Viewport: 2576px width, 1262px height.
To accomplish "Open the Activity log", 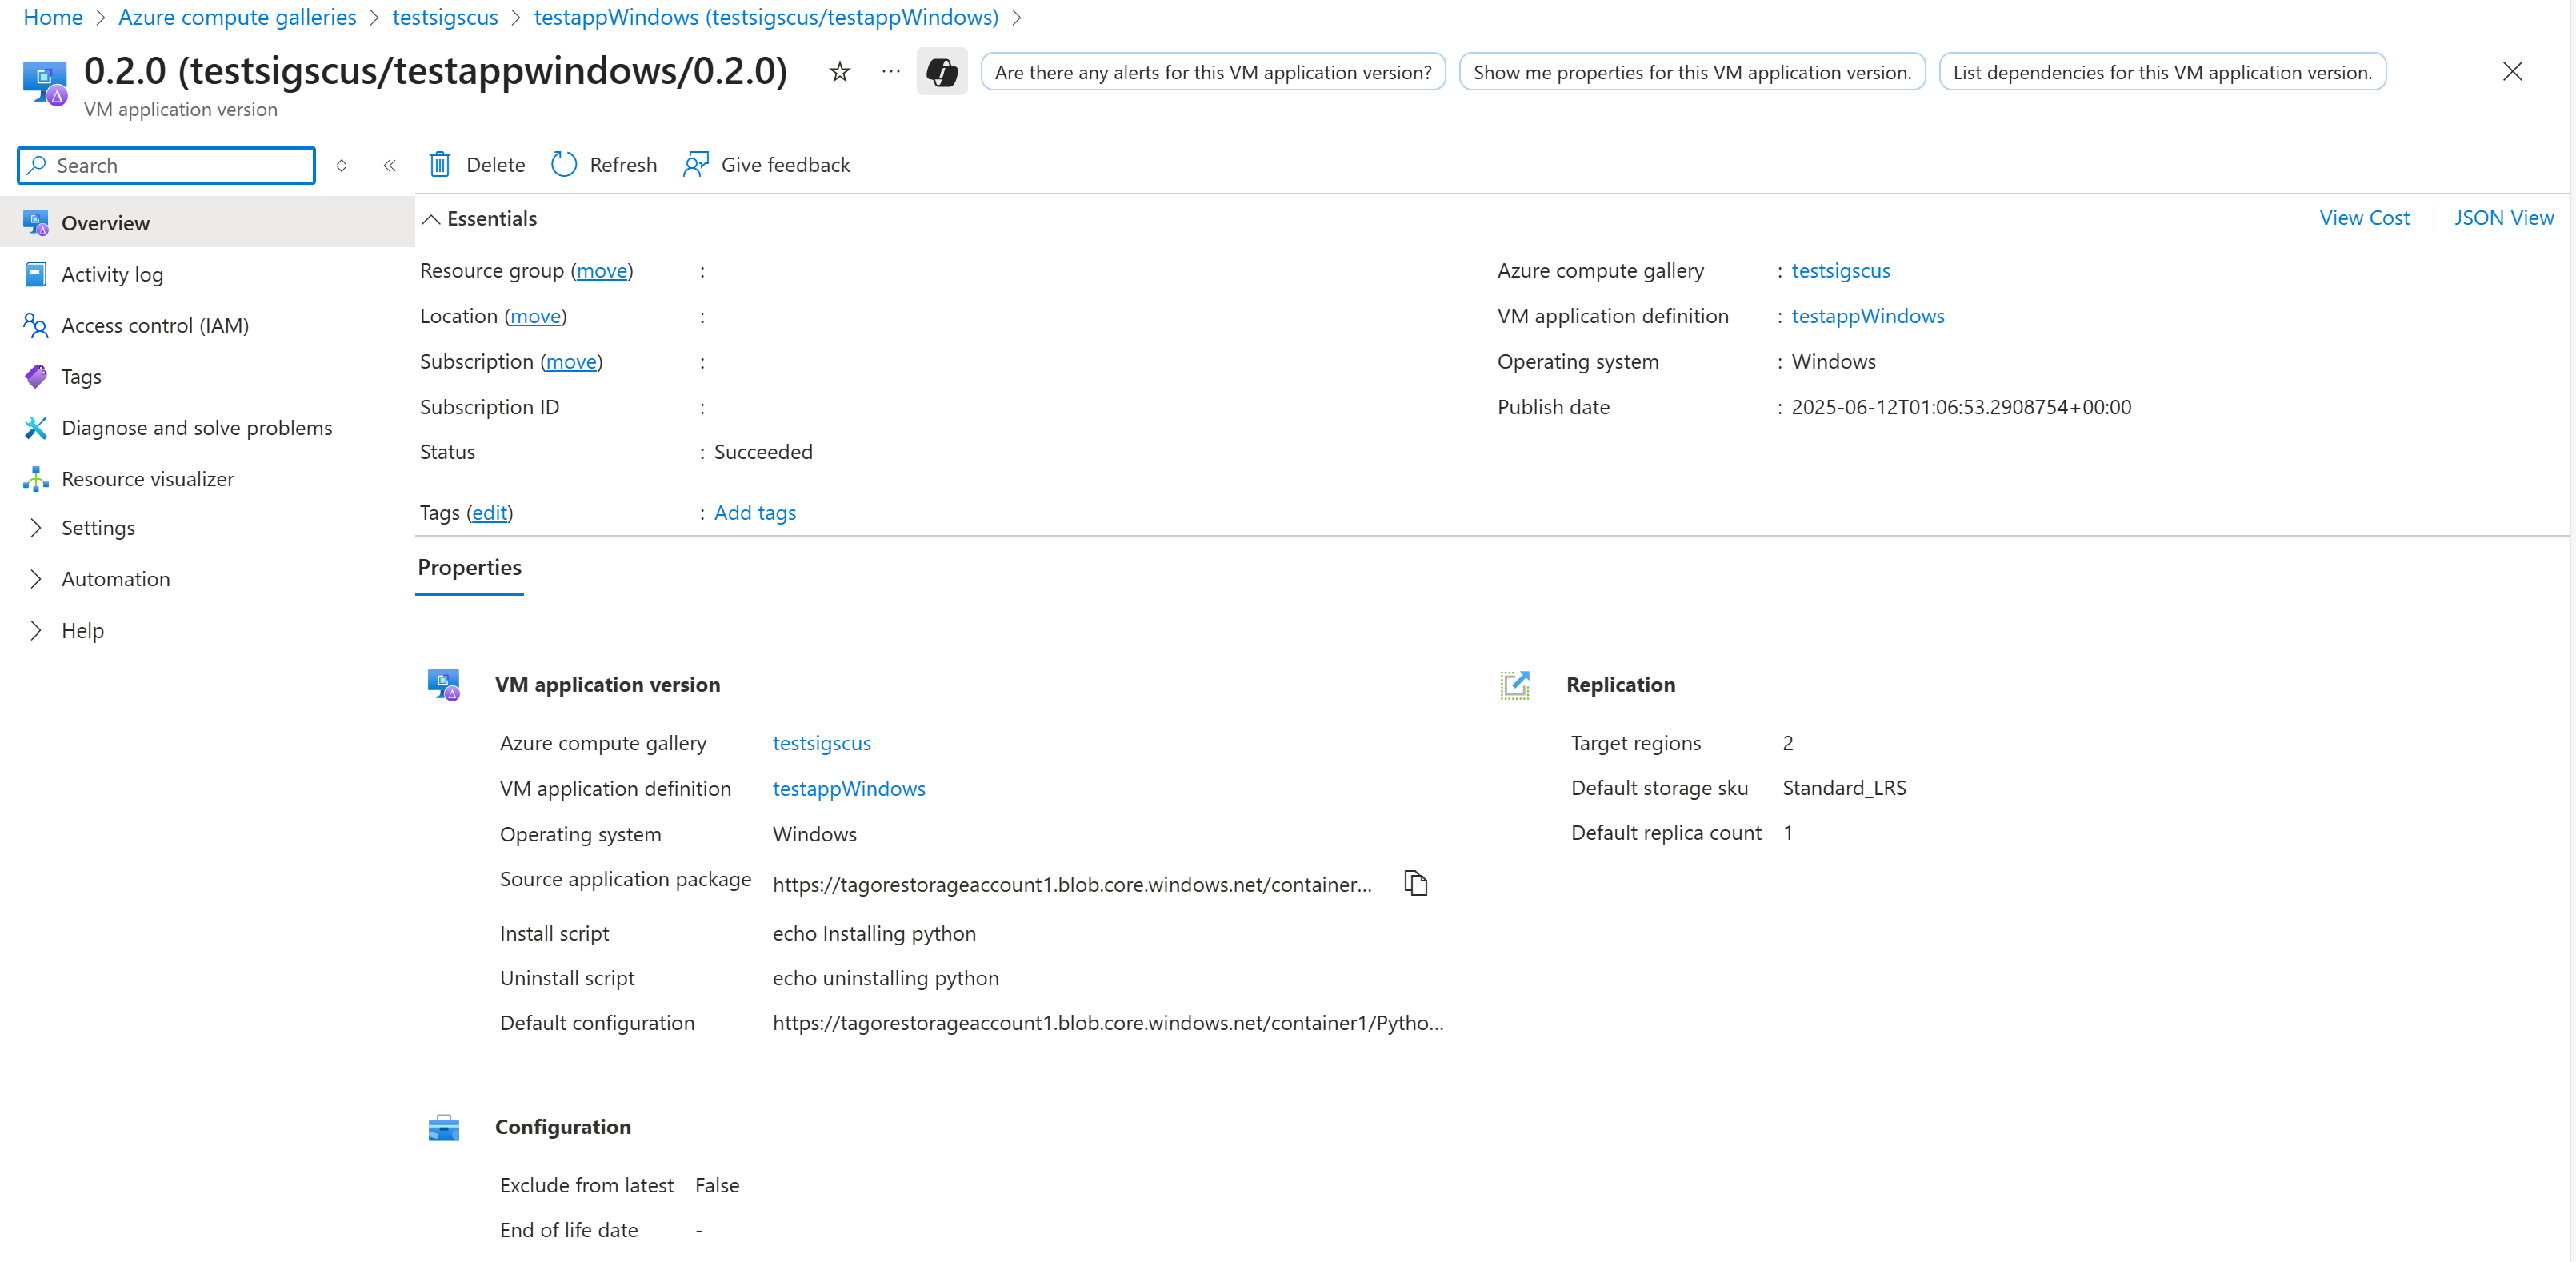I will click(x=112, y=273).
